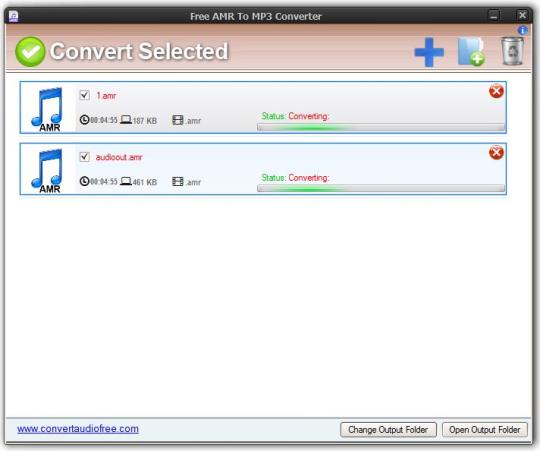This screenshot has width=540, height=451.
Task: Remove audioout.amr with its red X icon
Action: tap(496, 153)
